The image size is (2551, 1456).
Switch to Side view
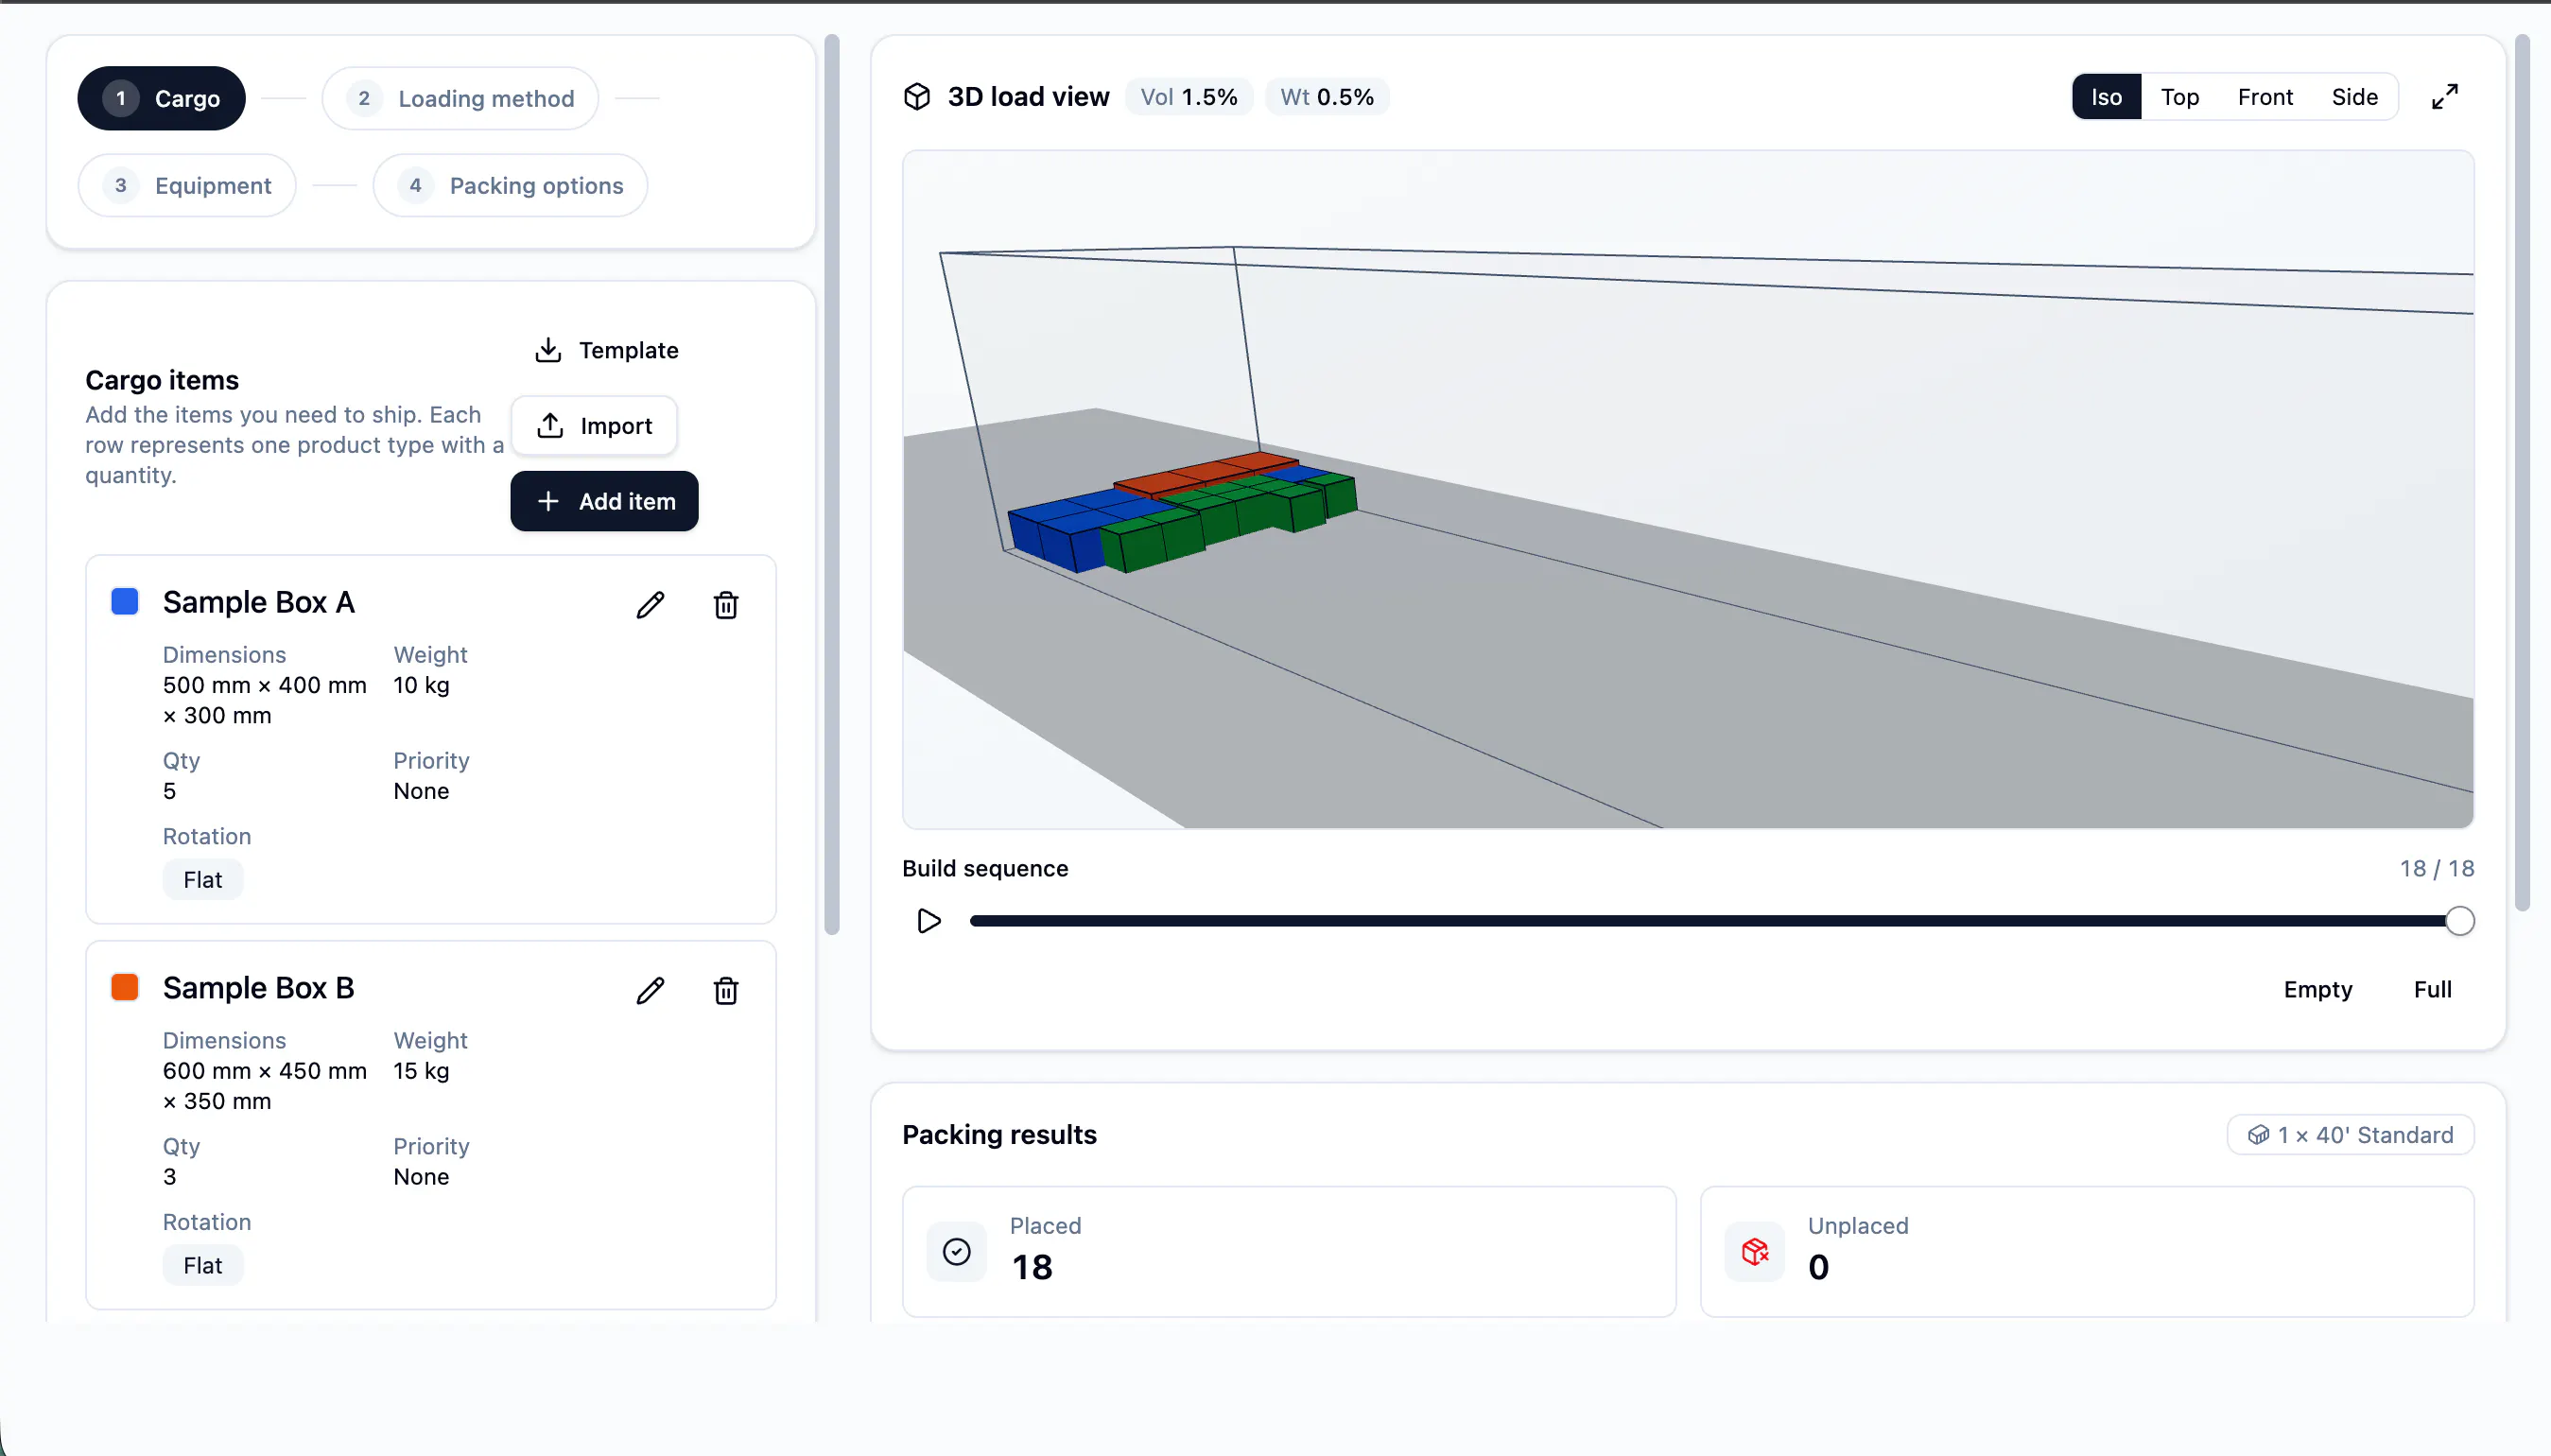2355,97
